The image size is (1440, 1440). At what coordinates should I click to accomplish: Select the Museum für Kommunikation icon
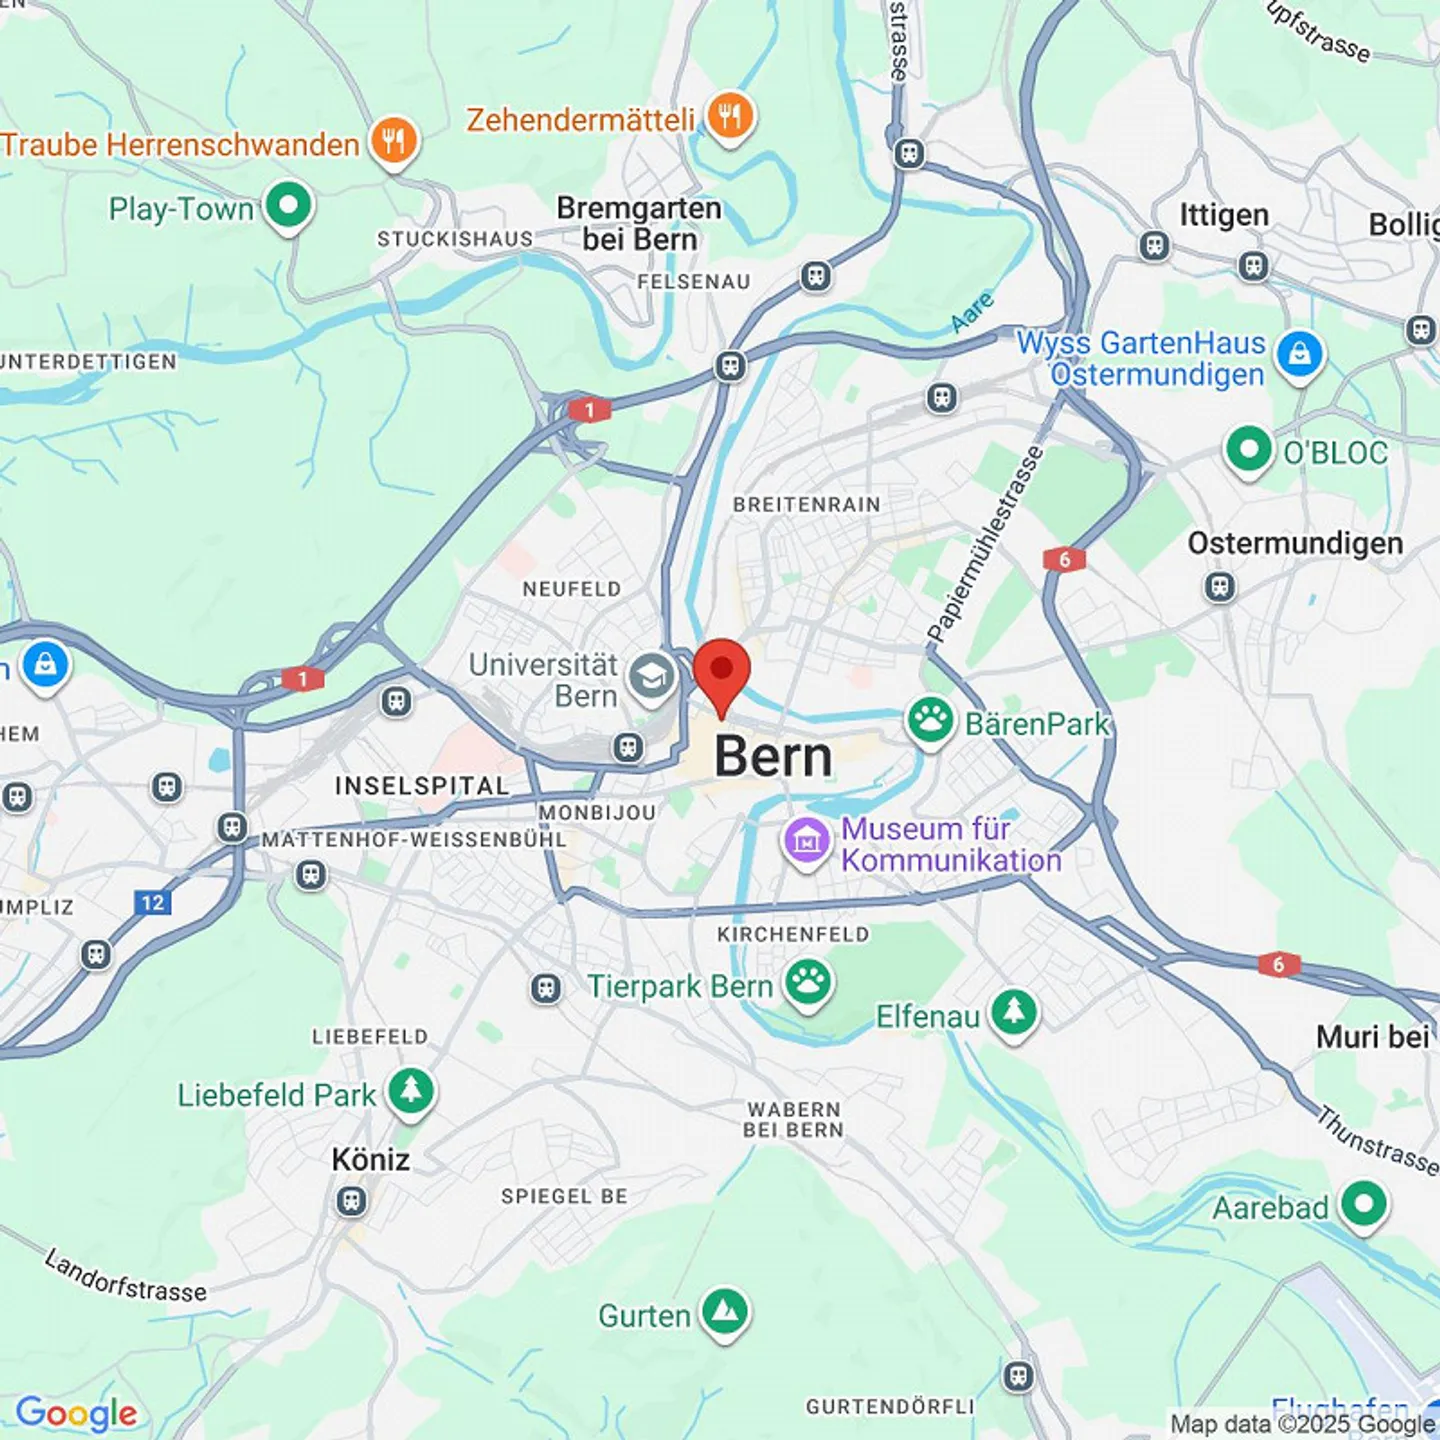pyautogui.click(x=807, y=843)
